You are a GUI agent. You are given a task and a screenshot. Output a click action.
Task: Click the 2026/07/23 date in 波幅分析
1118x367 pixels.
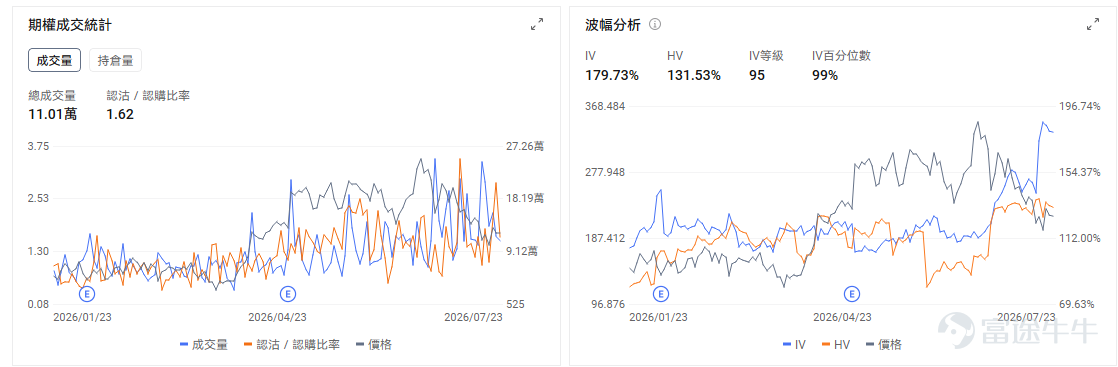(1026, 317)
